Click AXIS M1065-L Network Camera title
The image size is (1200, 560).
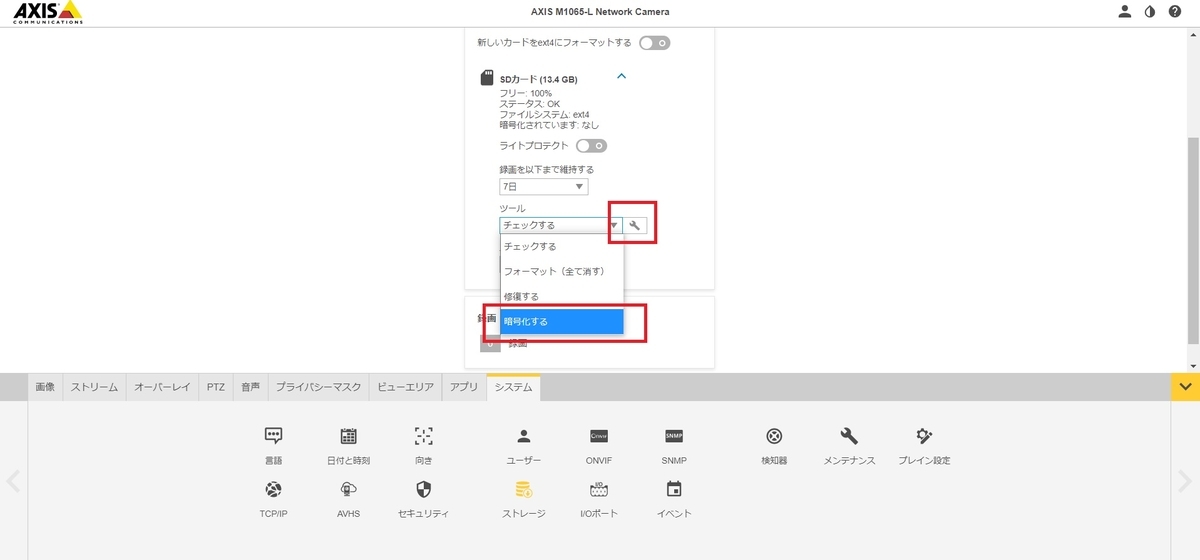coord(600,12)
